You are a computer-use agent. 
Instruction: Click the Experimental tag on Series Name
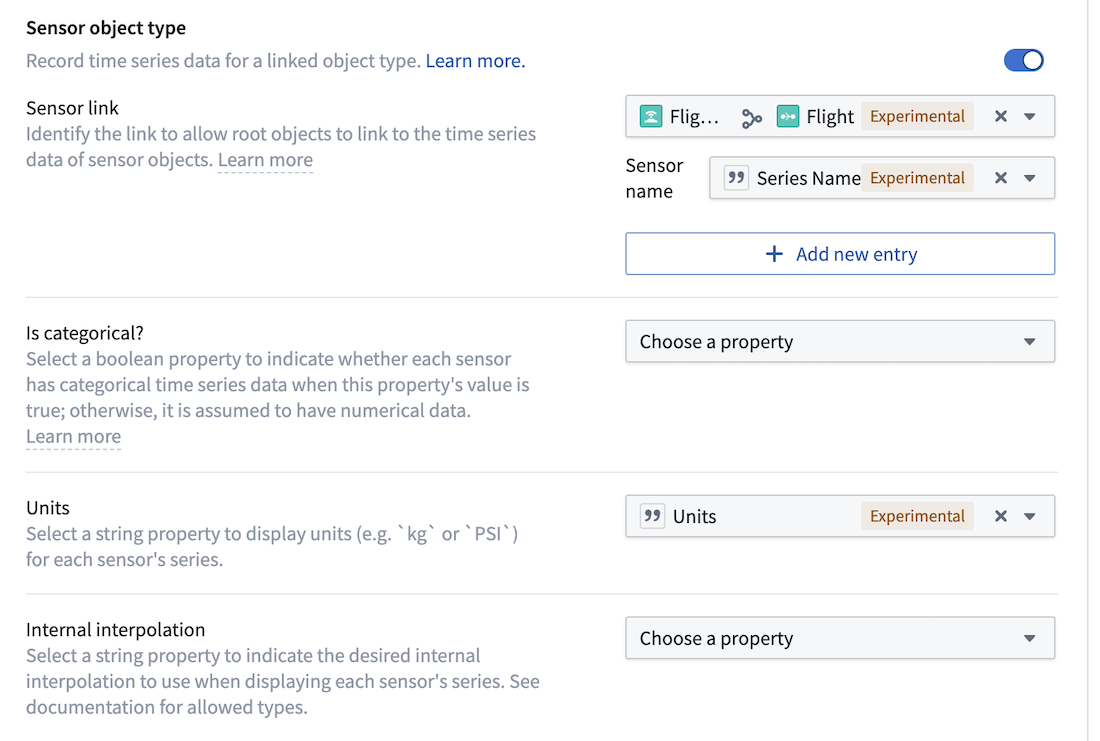coord(917,178)
